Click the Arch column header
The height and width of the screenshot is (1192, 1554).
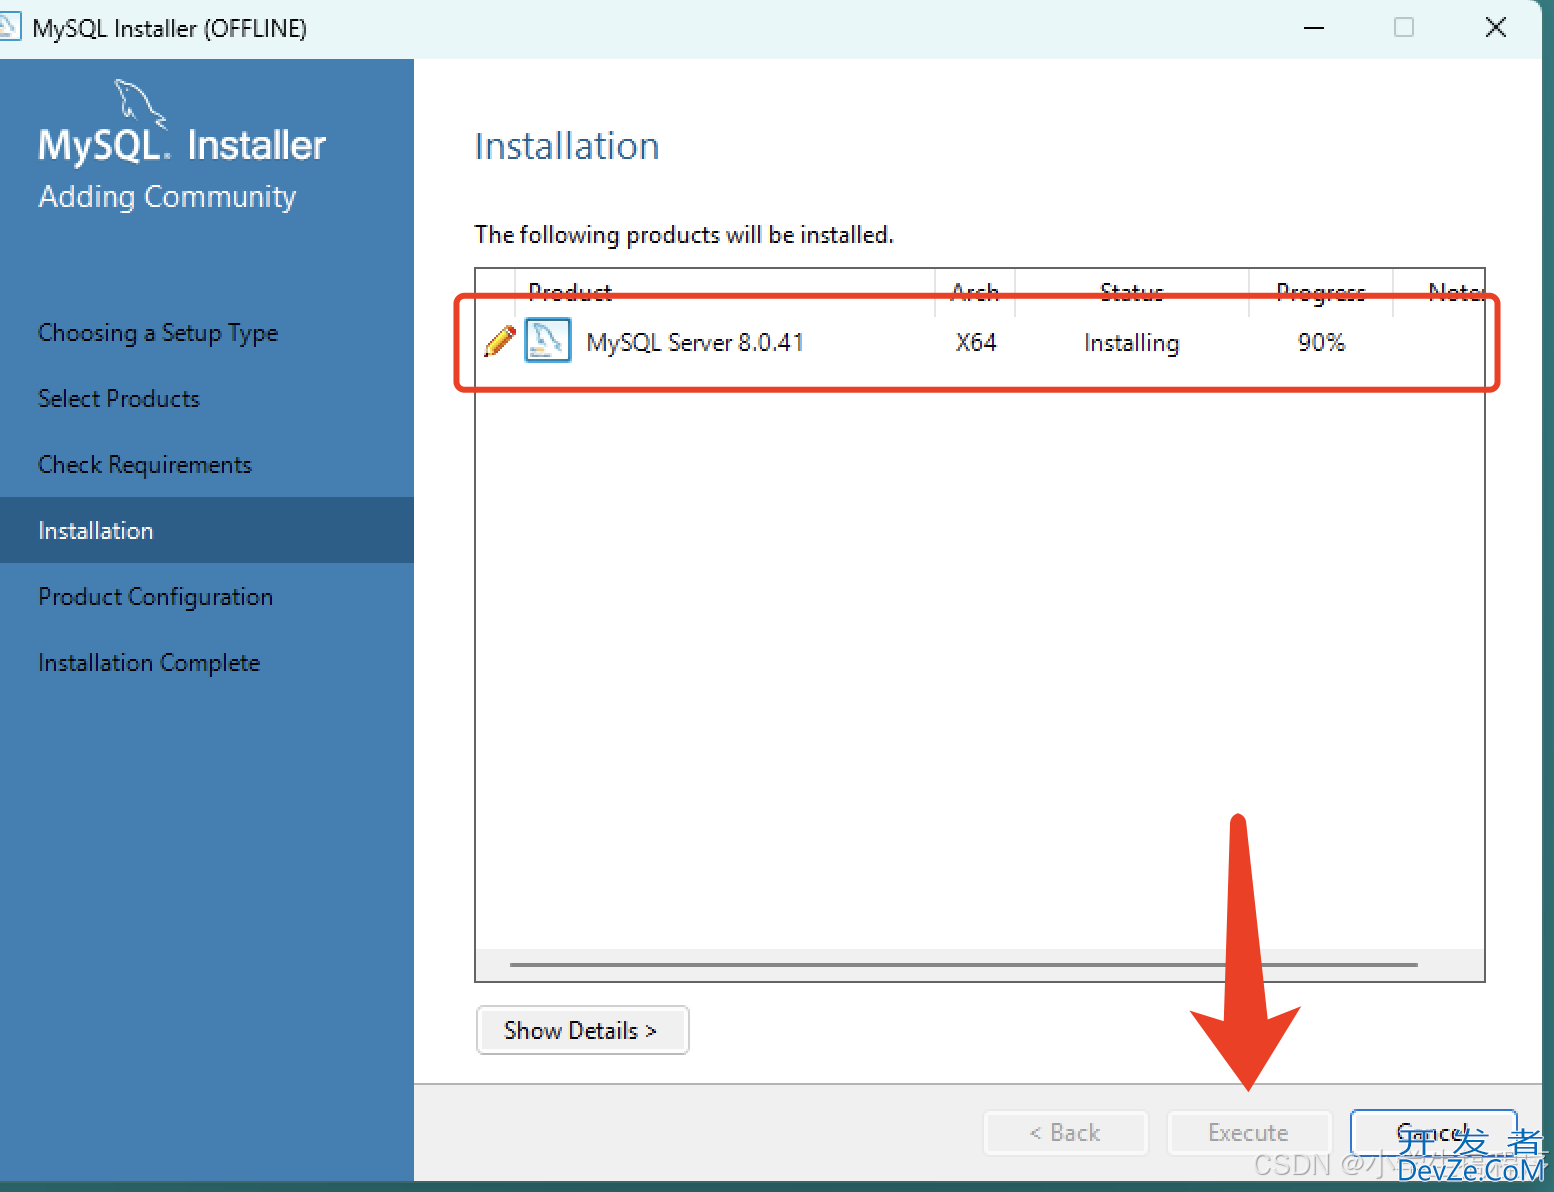975,291
